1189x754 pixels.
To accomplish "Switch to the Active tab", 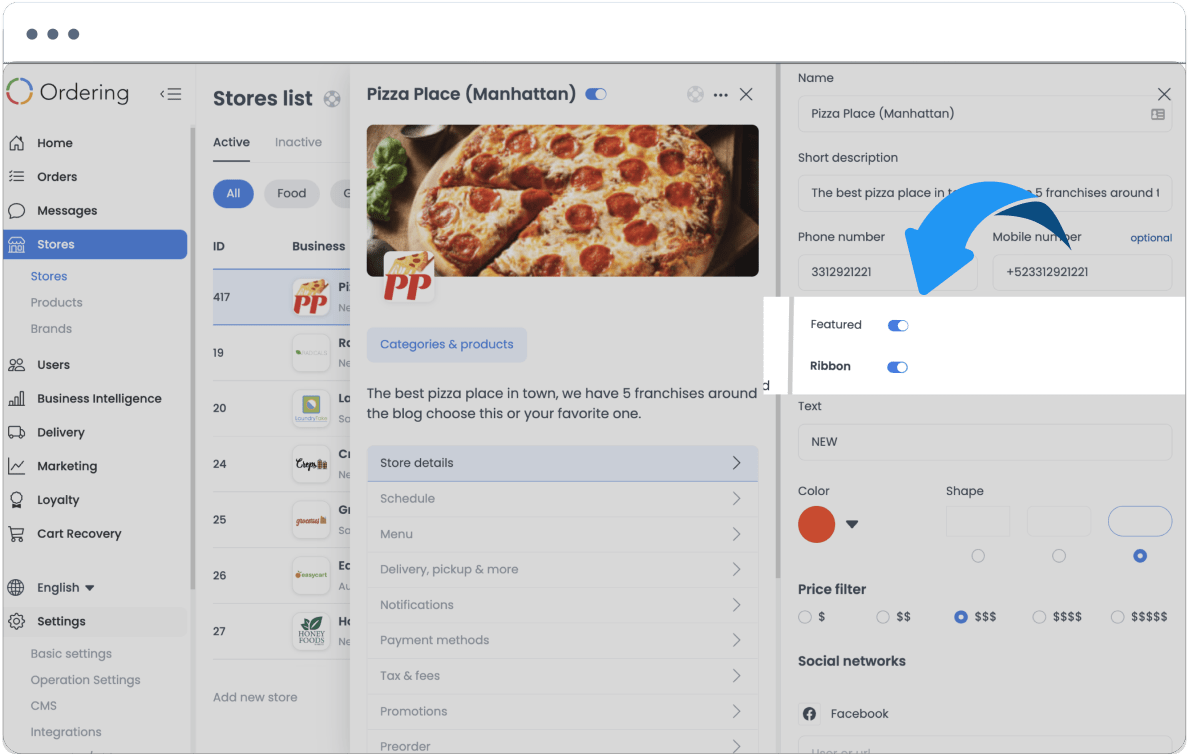I will click(231, 143).
